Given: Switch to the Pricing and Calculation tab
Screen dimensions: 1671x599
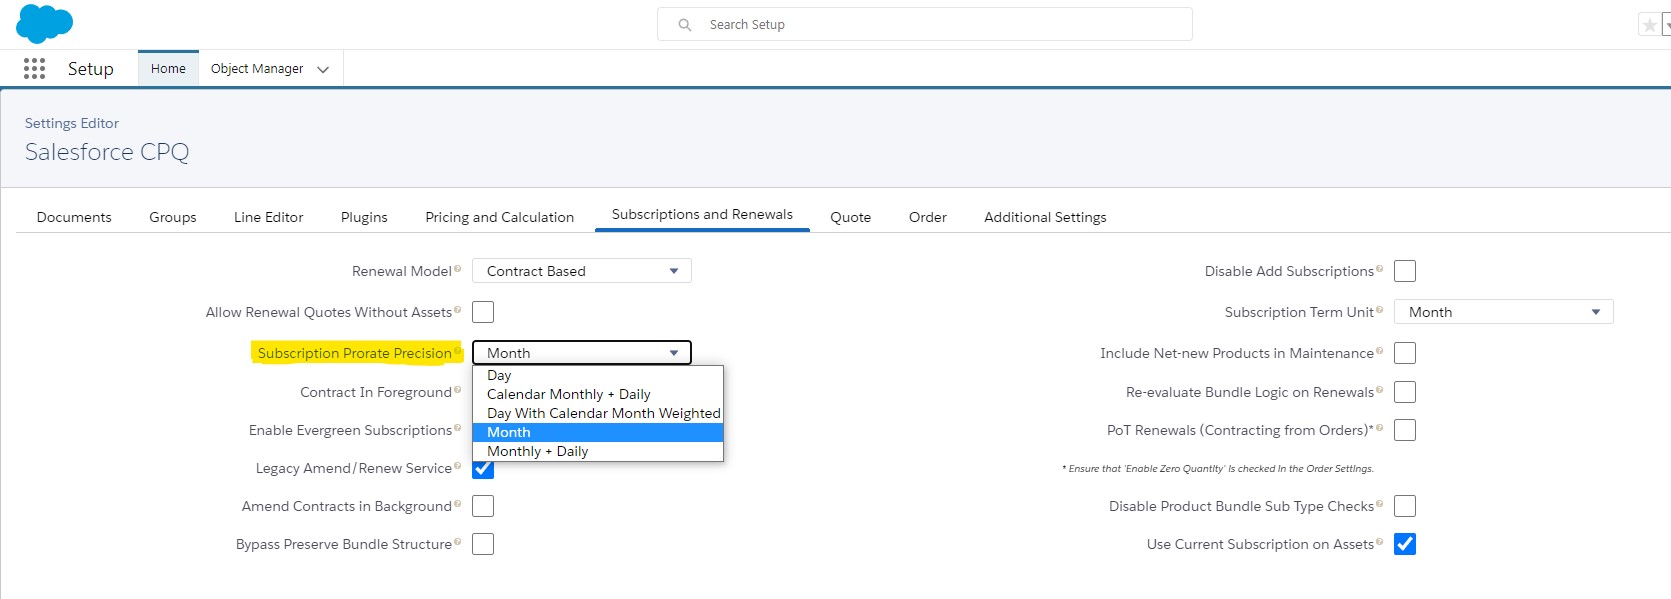Looking at the screenshot, I should [499, 217].
